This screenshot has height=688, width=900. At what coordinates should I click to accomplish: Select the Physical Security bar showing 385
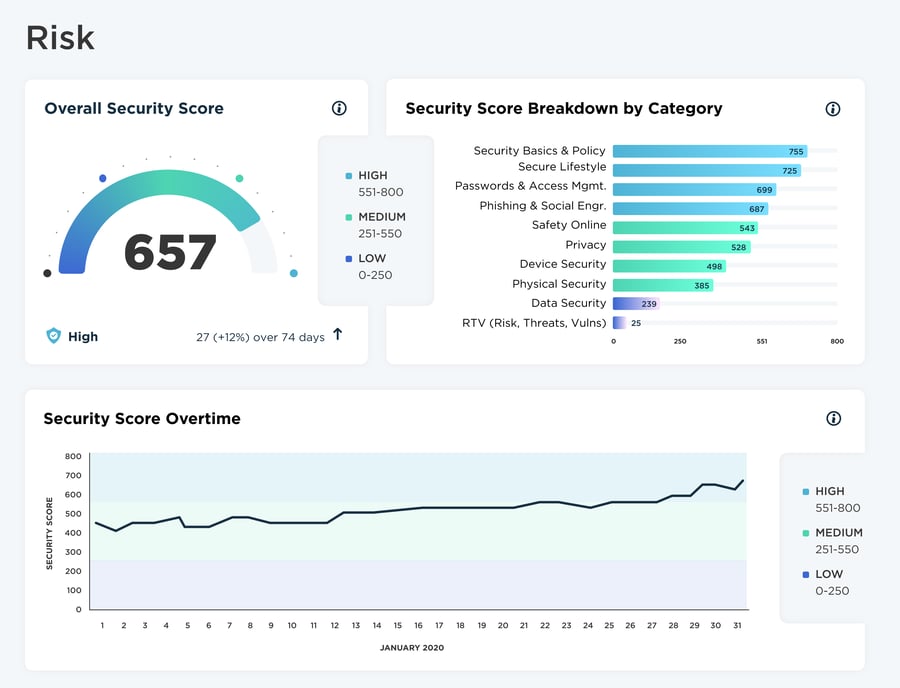[663, 285]
